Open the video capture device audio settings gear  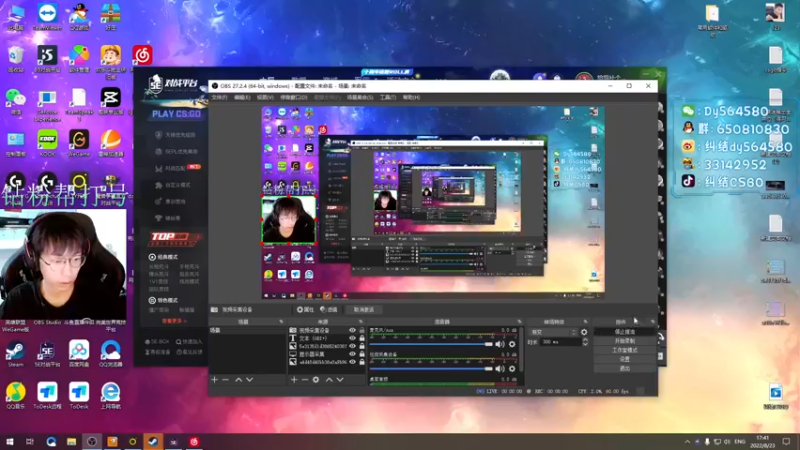(x=512, y=368)
